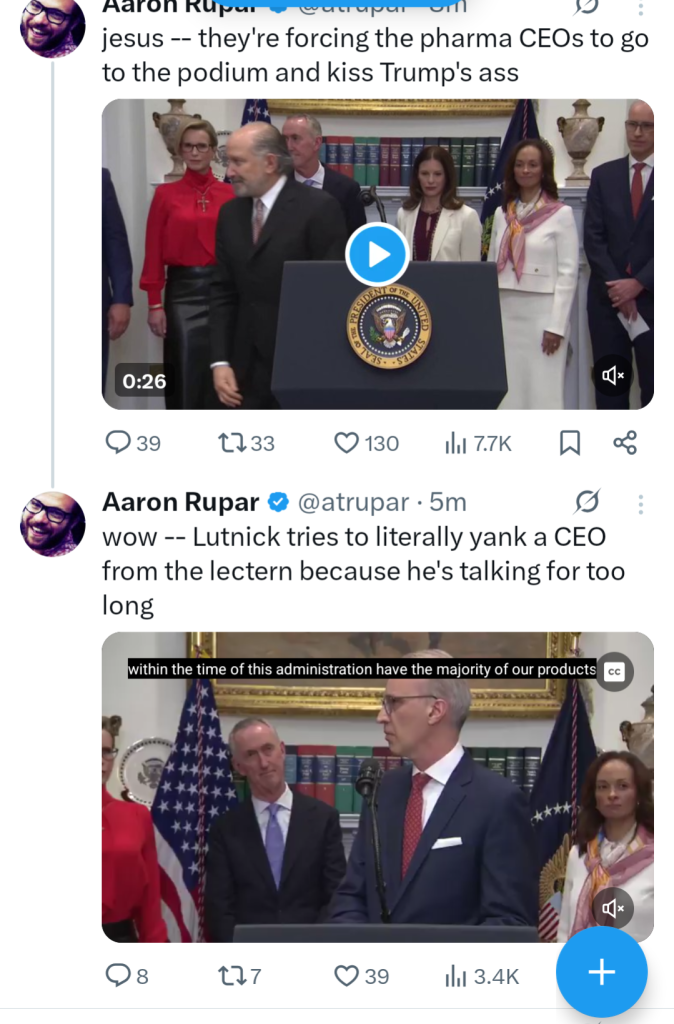Screen dimensions: 674x1024
Task: Bookmark the pharma CEOs tweet
Action: coord(571,442)
